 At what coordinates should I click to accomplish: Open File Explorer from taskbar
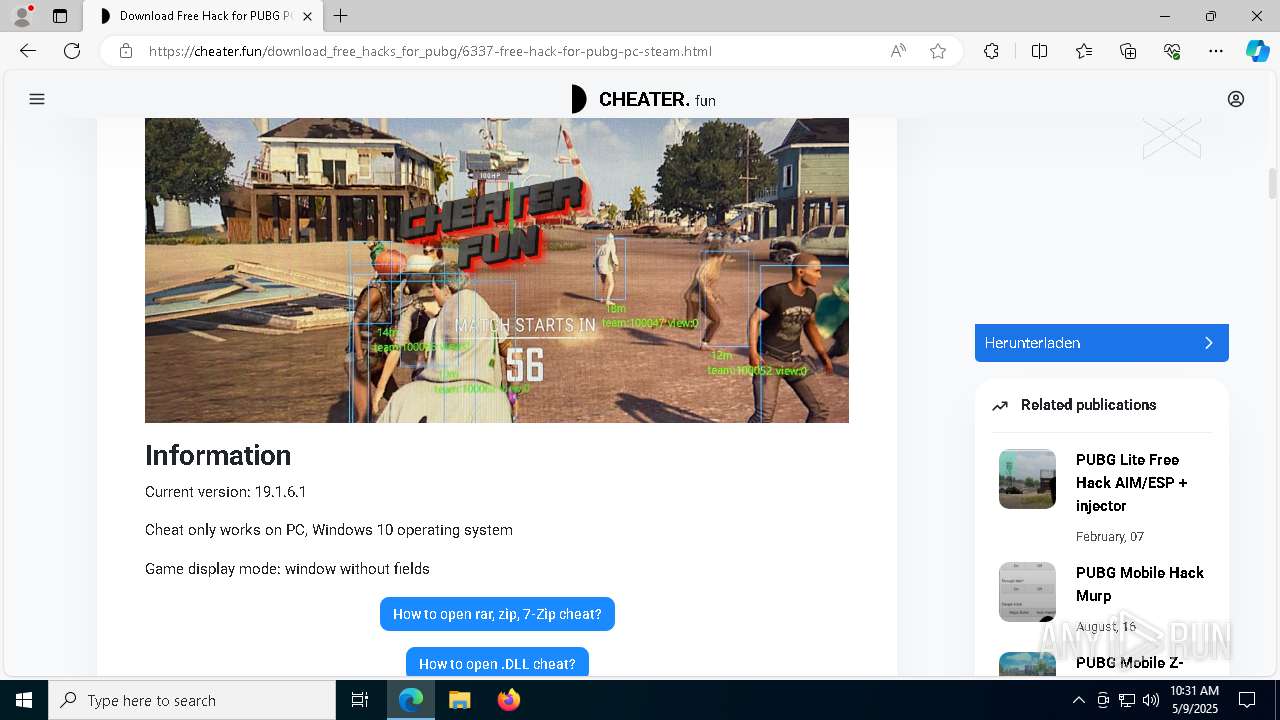coord(459,700)
